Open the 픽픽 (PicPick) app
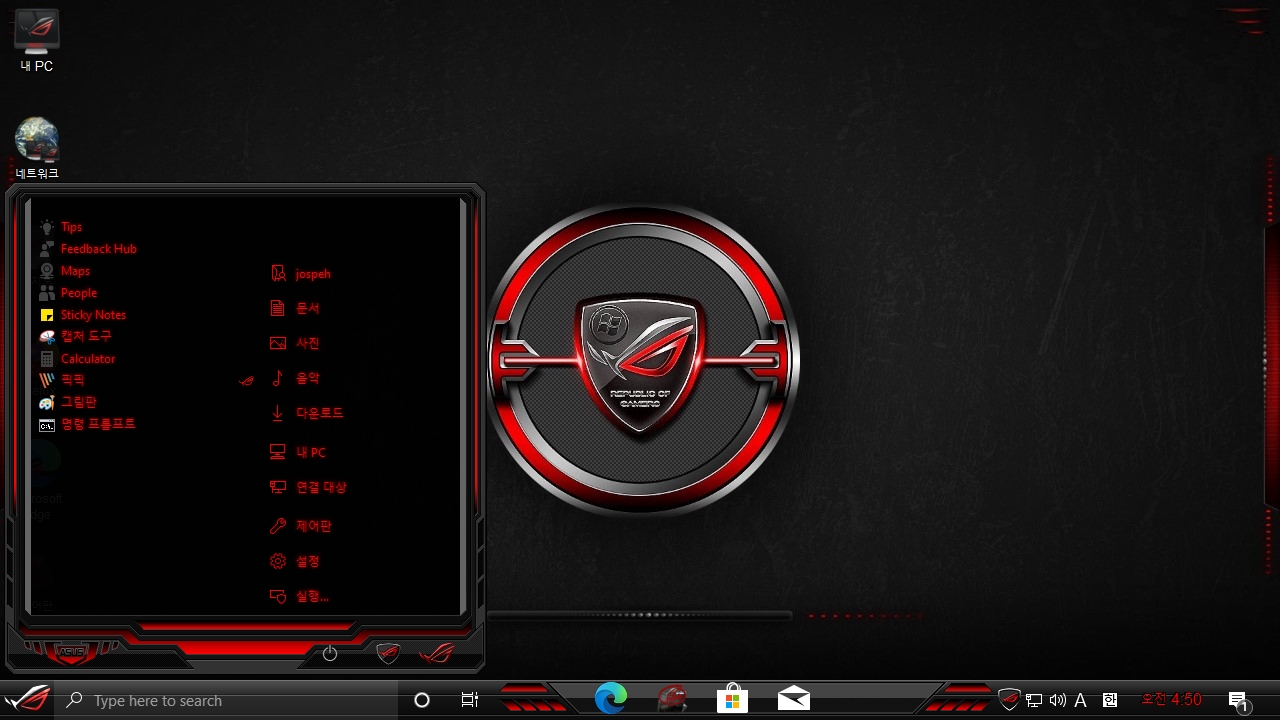Screen dimensions: 1280x720 61,380
